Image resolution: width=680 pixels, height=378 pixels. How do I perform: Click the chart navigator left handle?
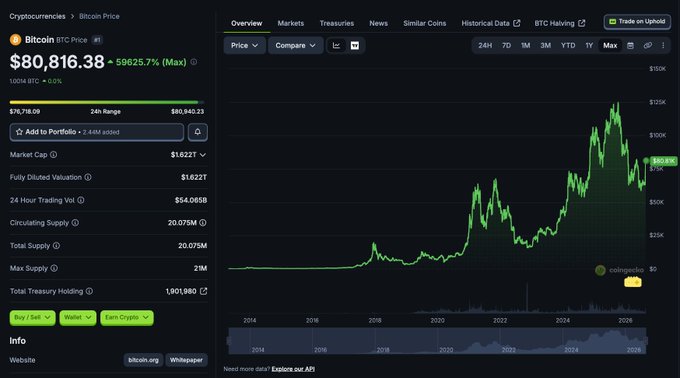(x=229, y=341)
